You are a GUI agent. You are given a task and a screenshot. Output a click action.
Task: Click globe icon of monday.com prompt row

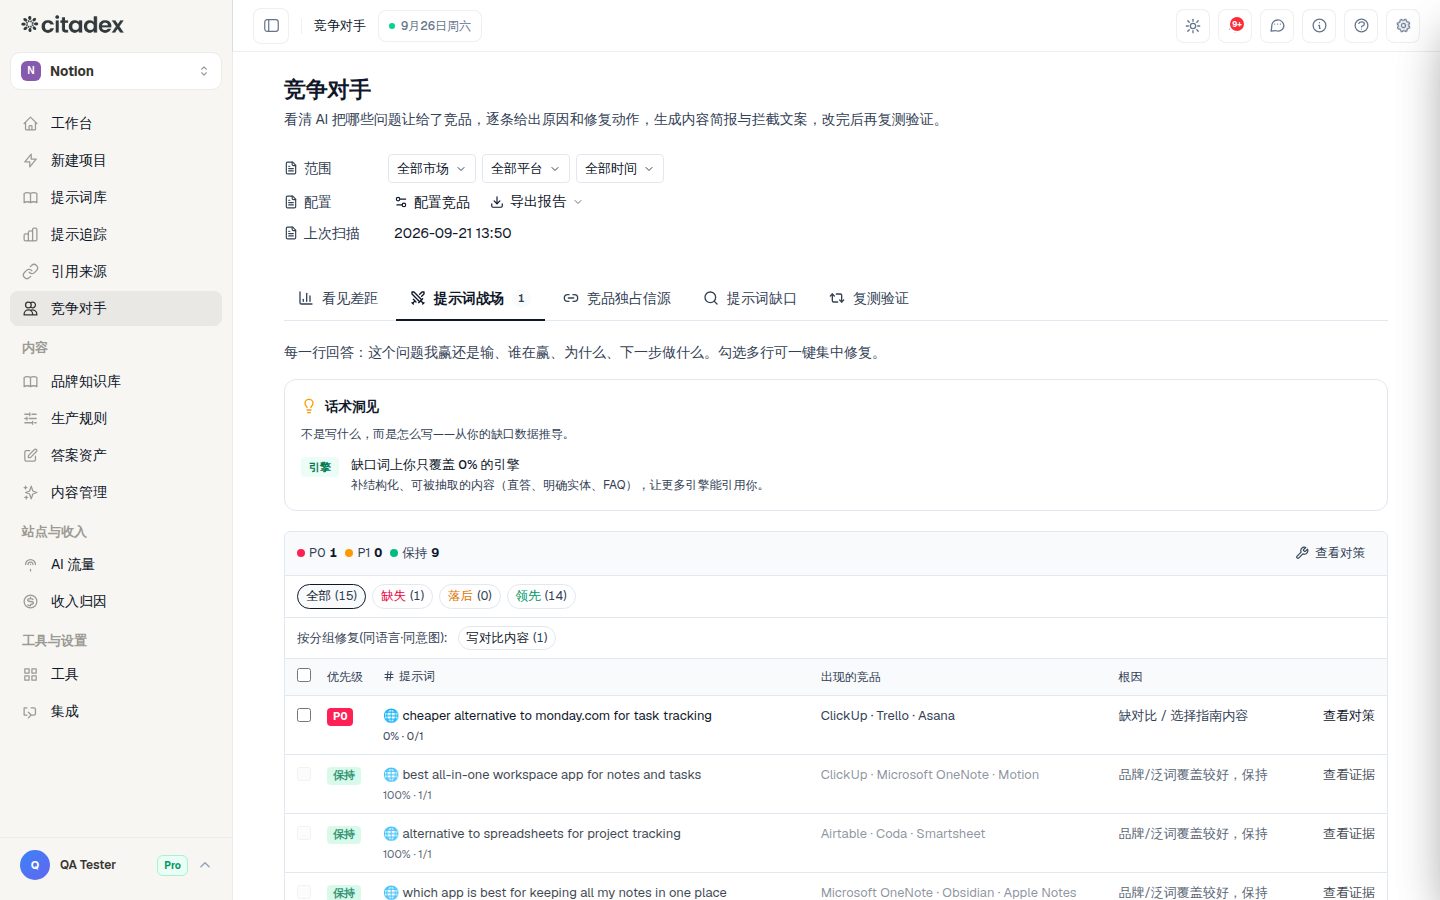click(x=391, y=716)
